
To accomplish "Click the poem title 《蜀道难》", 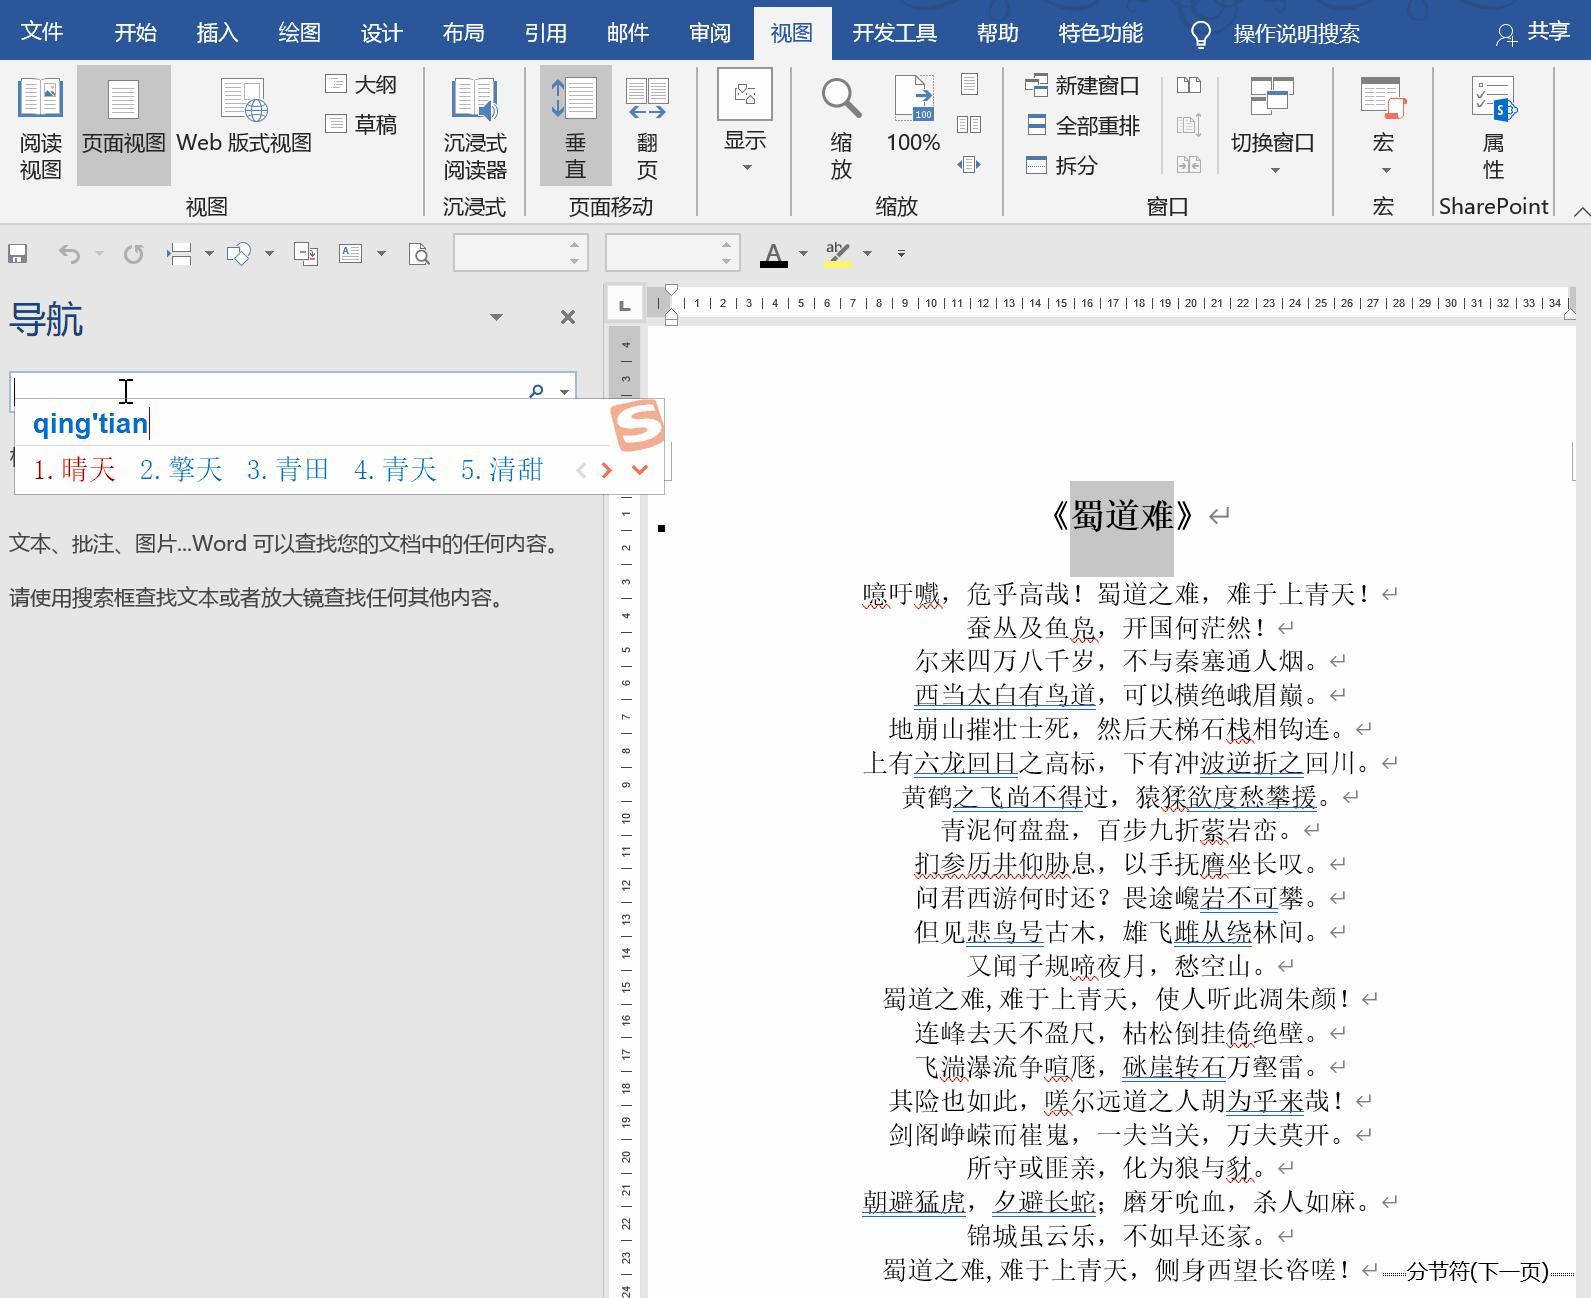I will tap(1121, 516).
